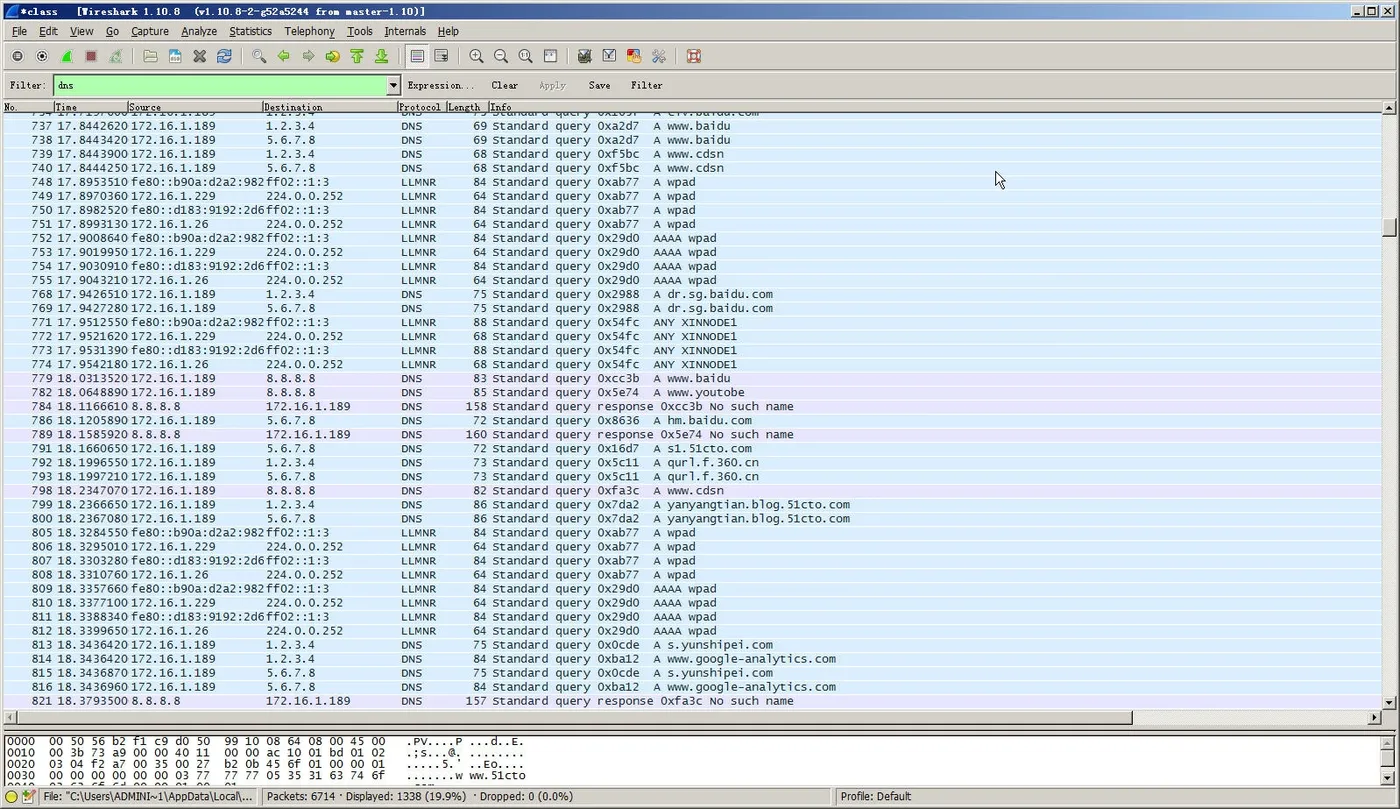Sort by the Destination column header

tap(330, 107)
